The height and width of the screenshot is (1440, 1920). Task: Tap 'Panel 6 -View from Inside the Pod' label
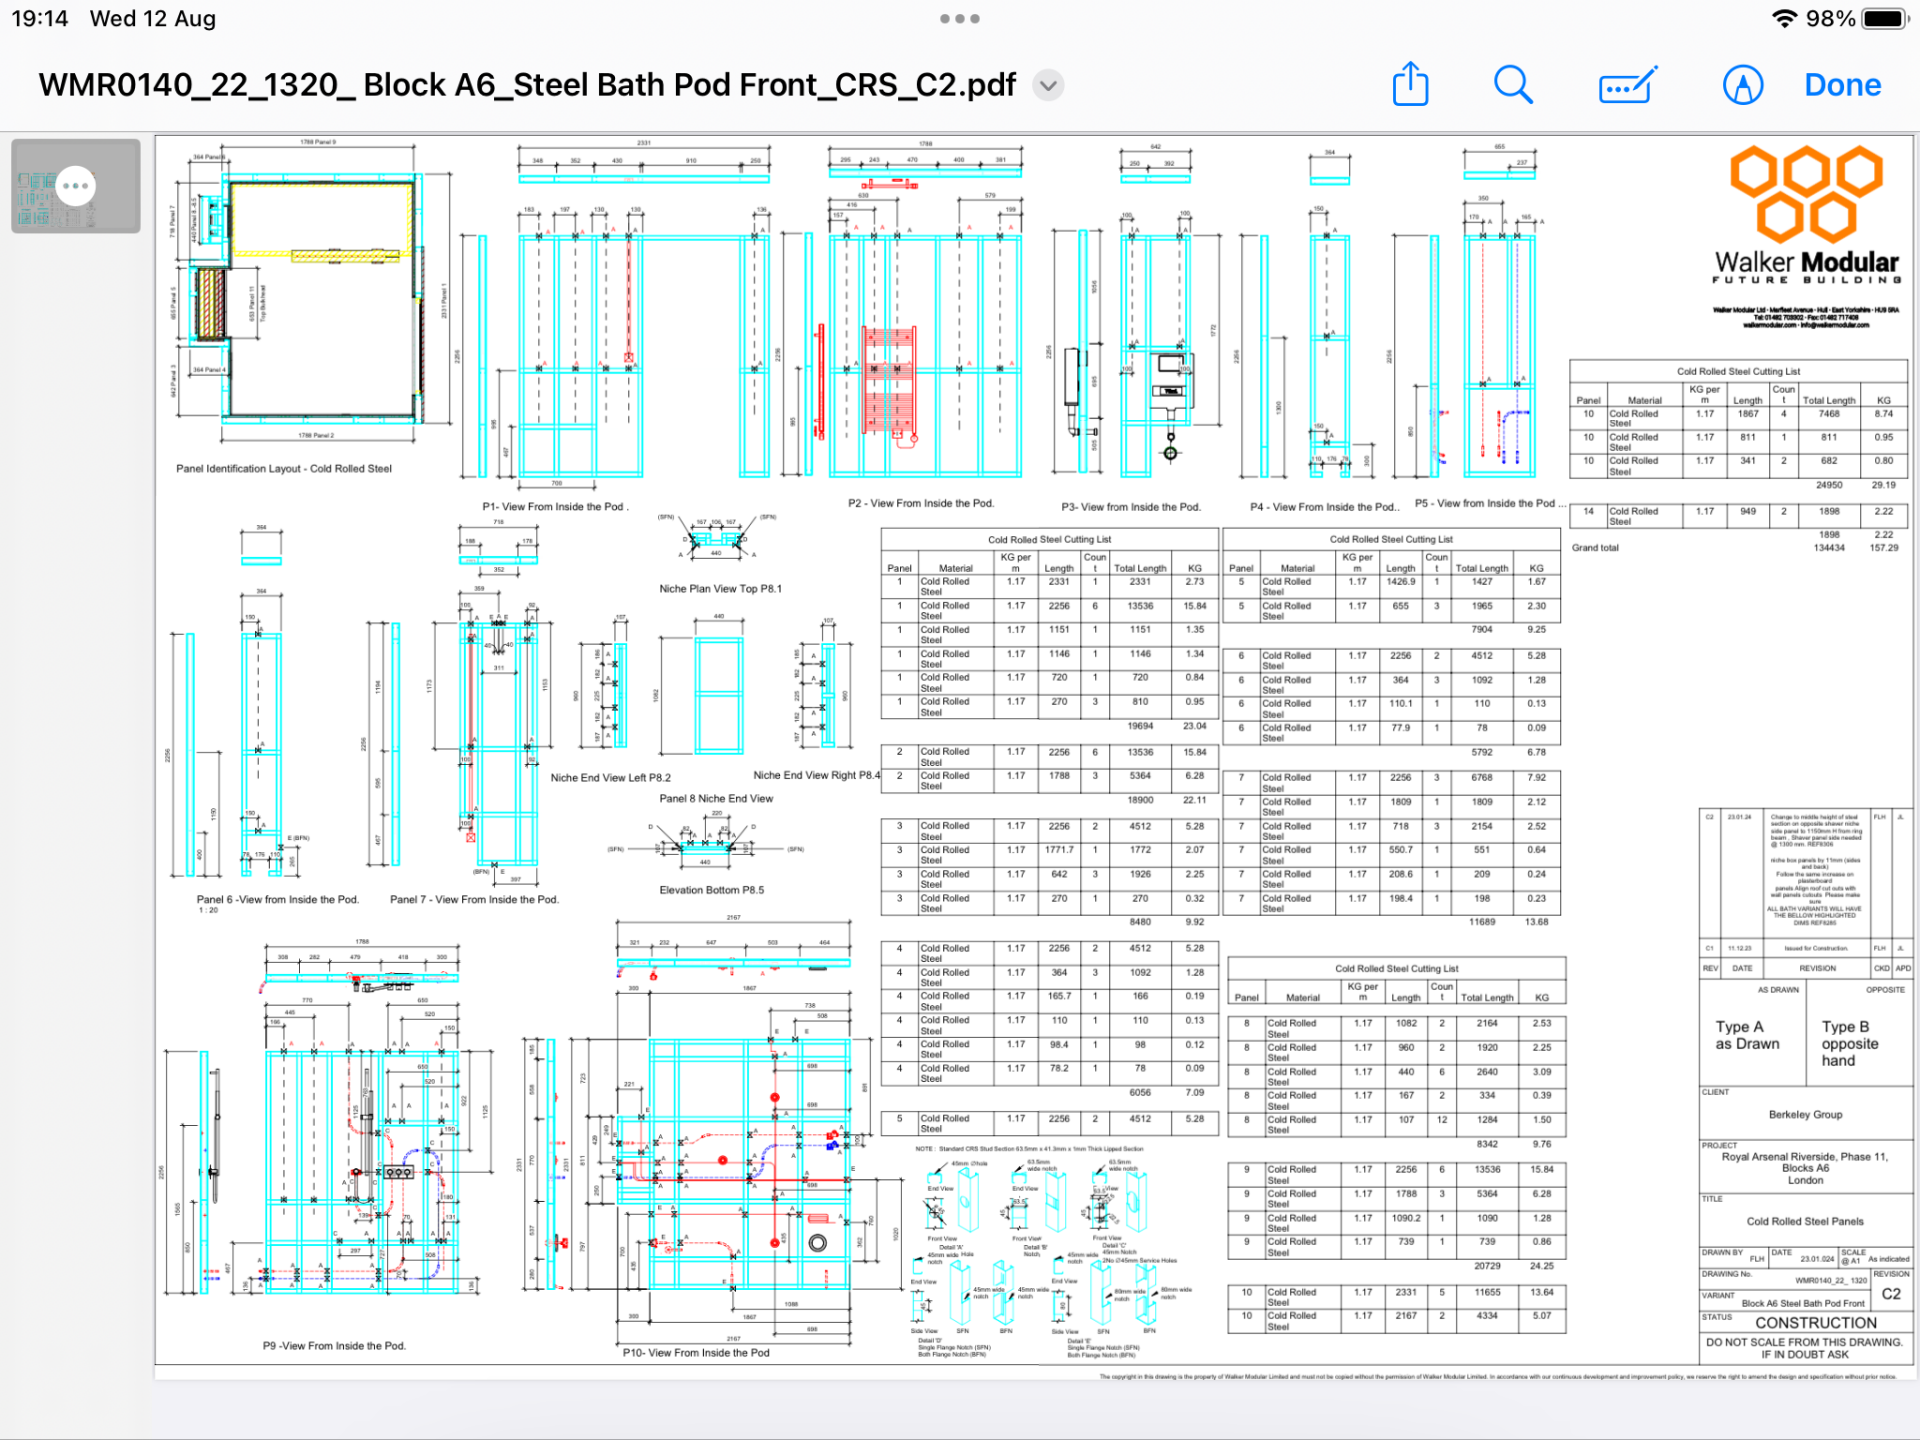pyautogui.click(x=277, y=900)
